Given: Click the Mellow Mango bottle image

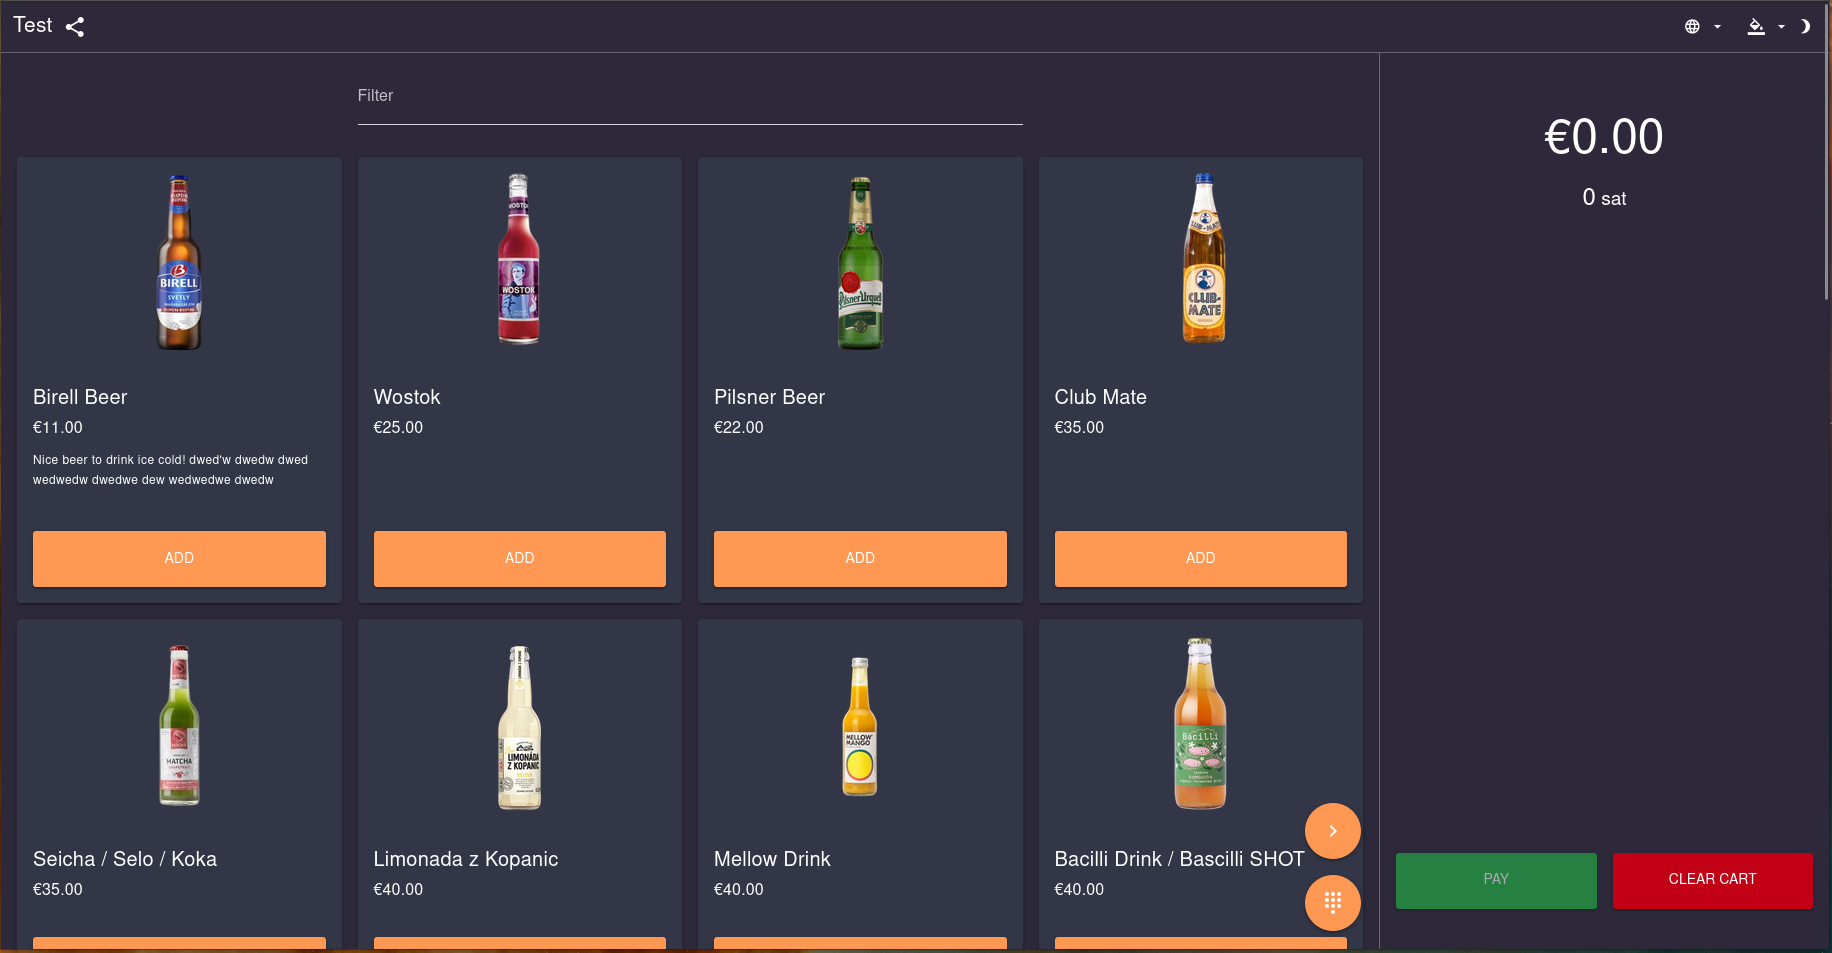Looking at the screenshot, I should coord(860,727).
